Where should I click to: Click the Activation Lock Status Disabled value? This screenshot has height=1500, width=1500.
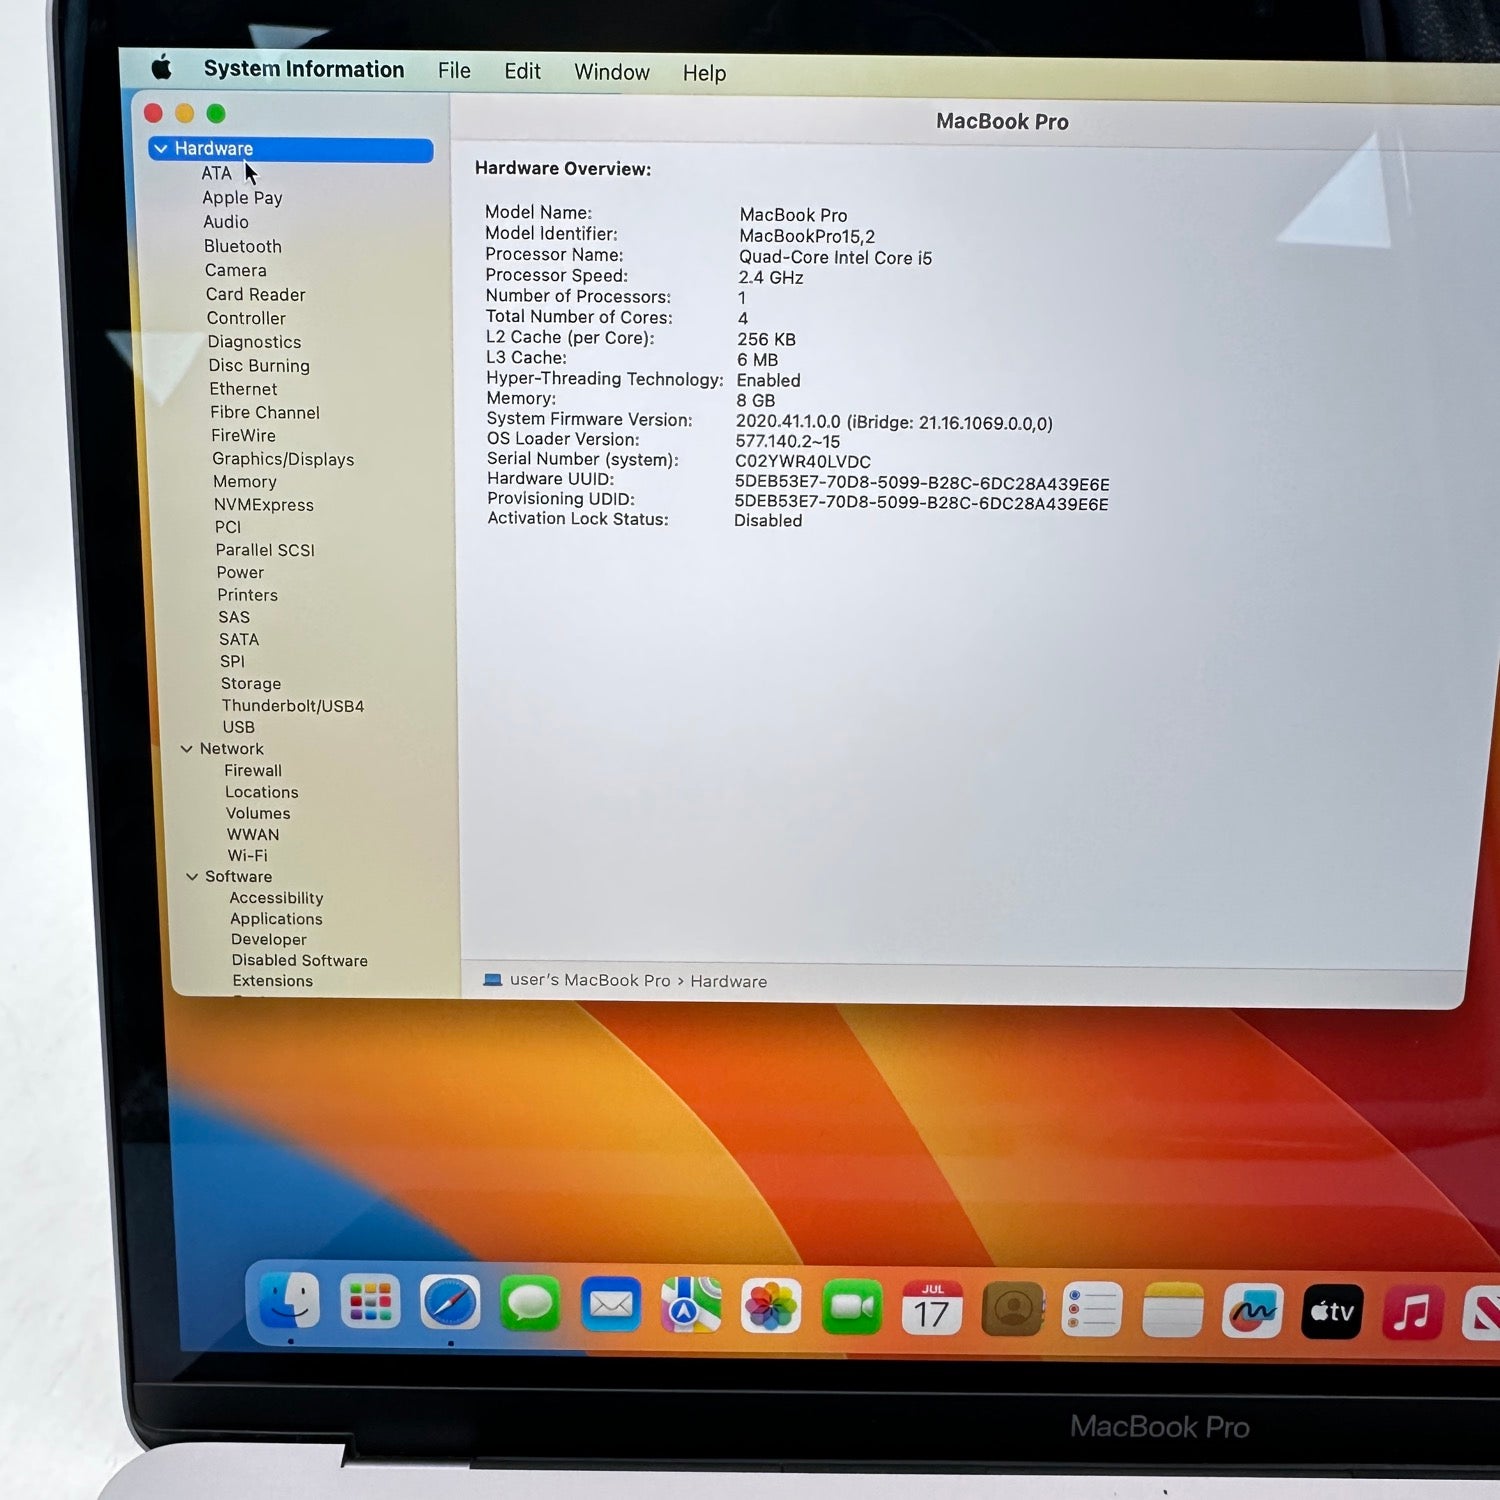click(x=768, y=521)
